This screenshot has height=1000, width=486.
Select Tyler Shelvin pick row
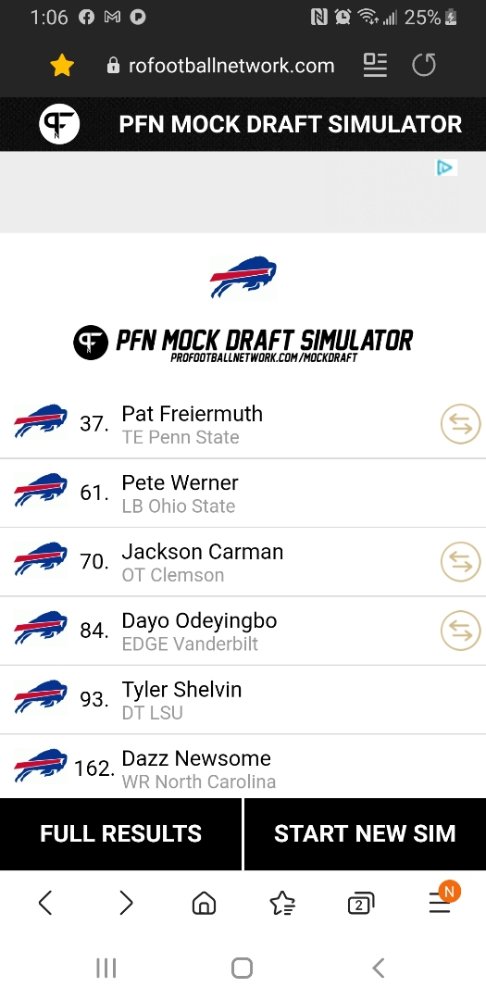[243, 700]
